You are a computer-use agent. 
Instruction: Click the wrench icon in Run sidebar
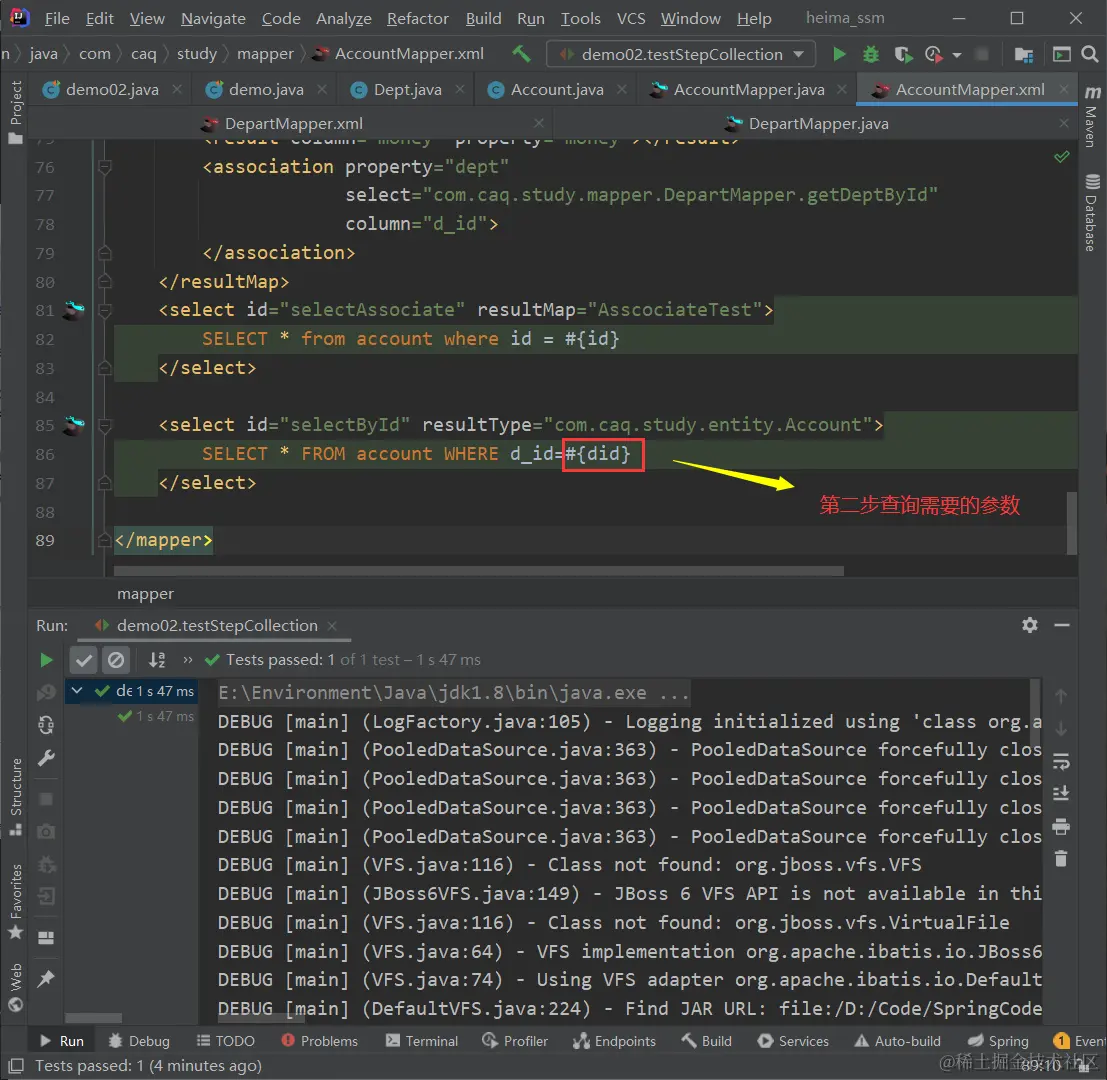pyautogui.click(x=46, y=758)
